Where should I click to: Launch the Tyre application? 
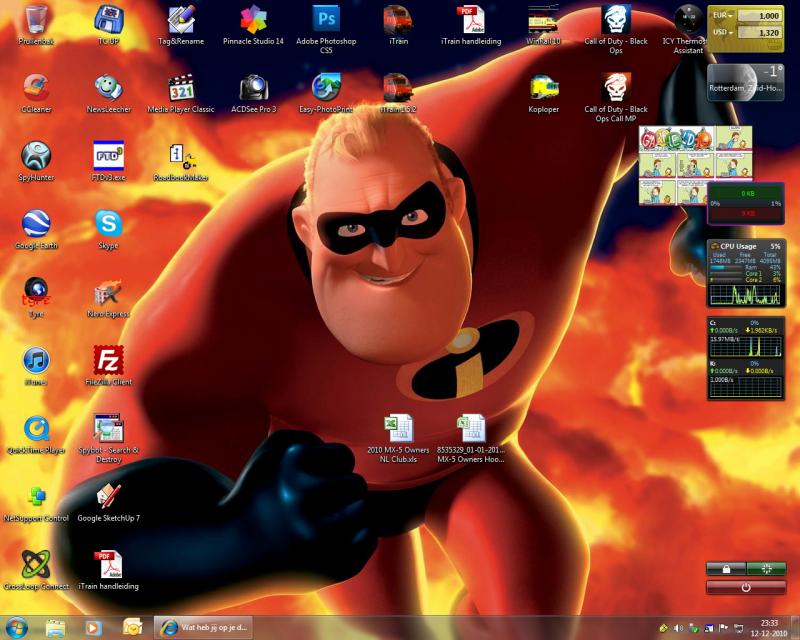point(36,298)
